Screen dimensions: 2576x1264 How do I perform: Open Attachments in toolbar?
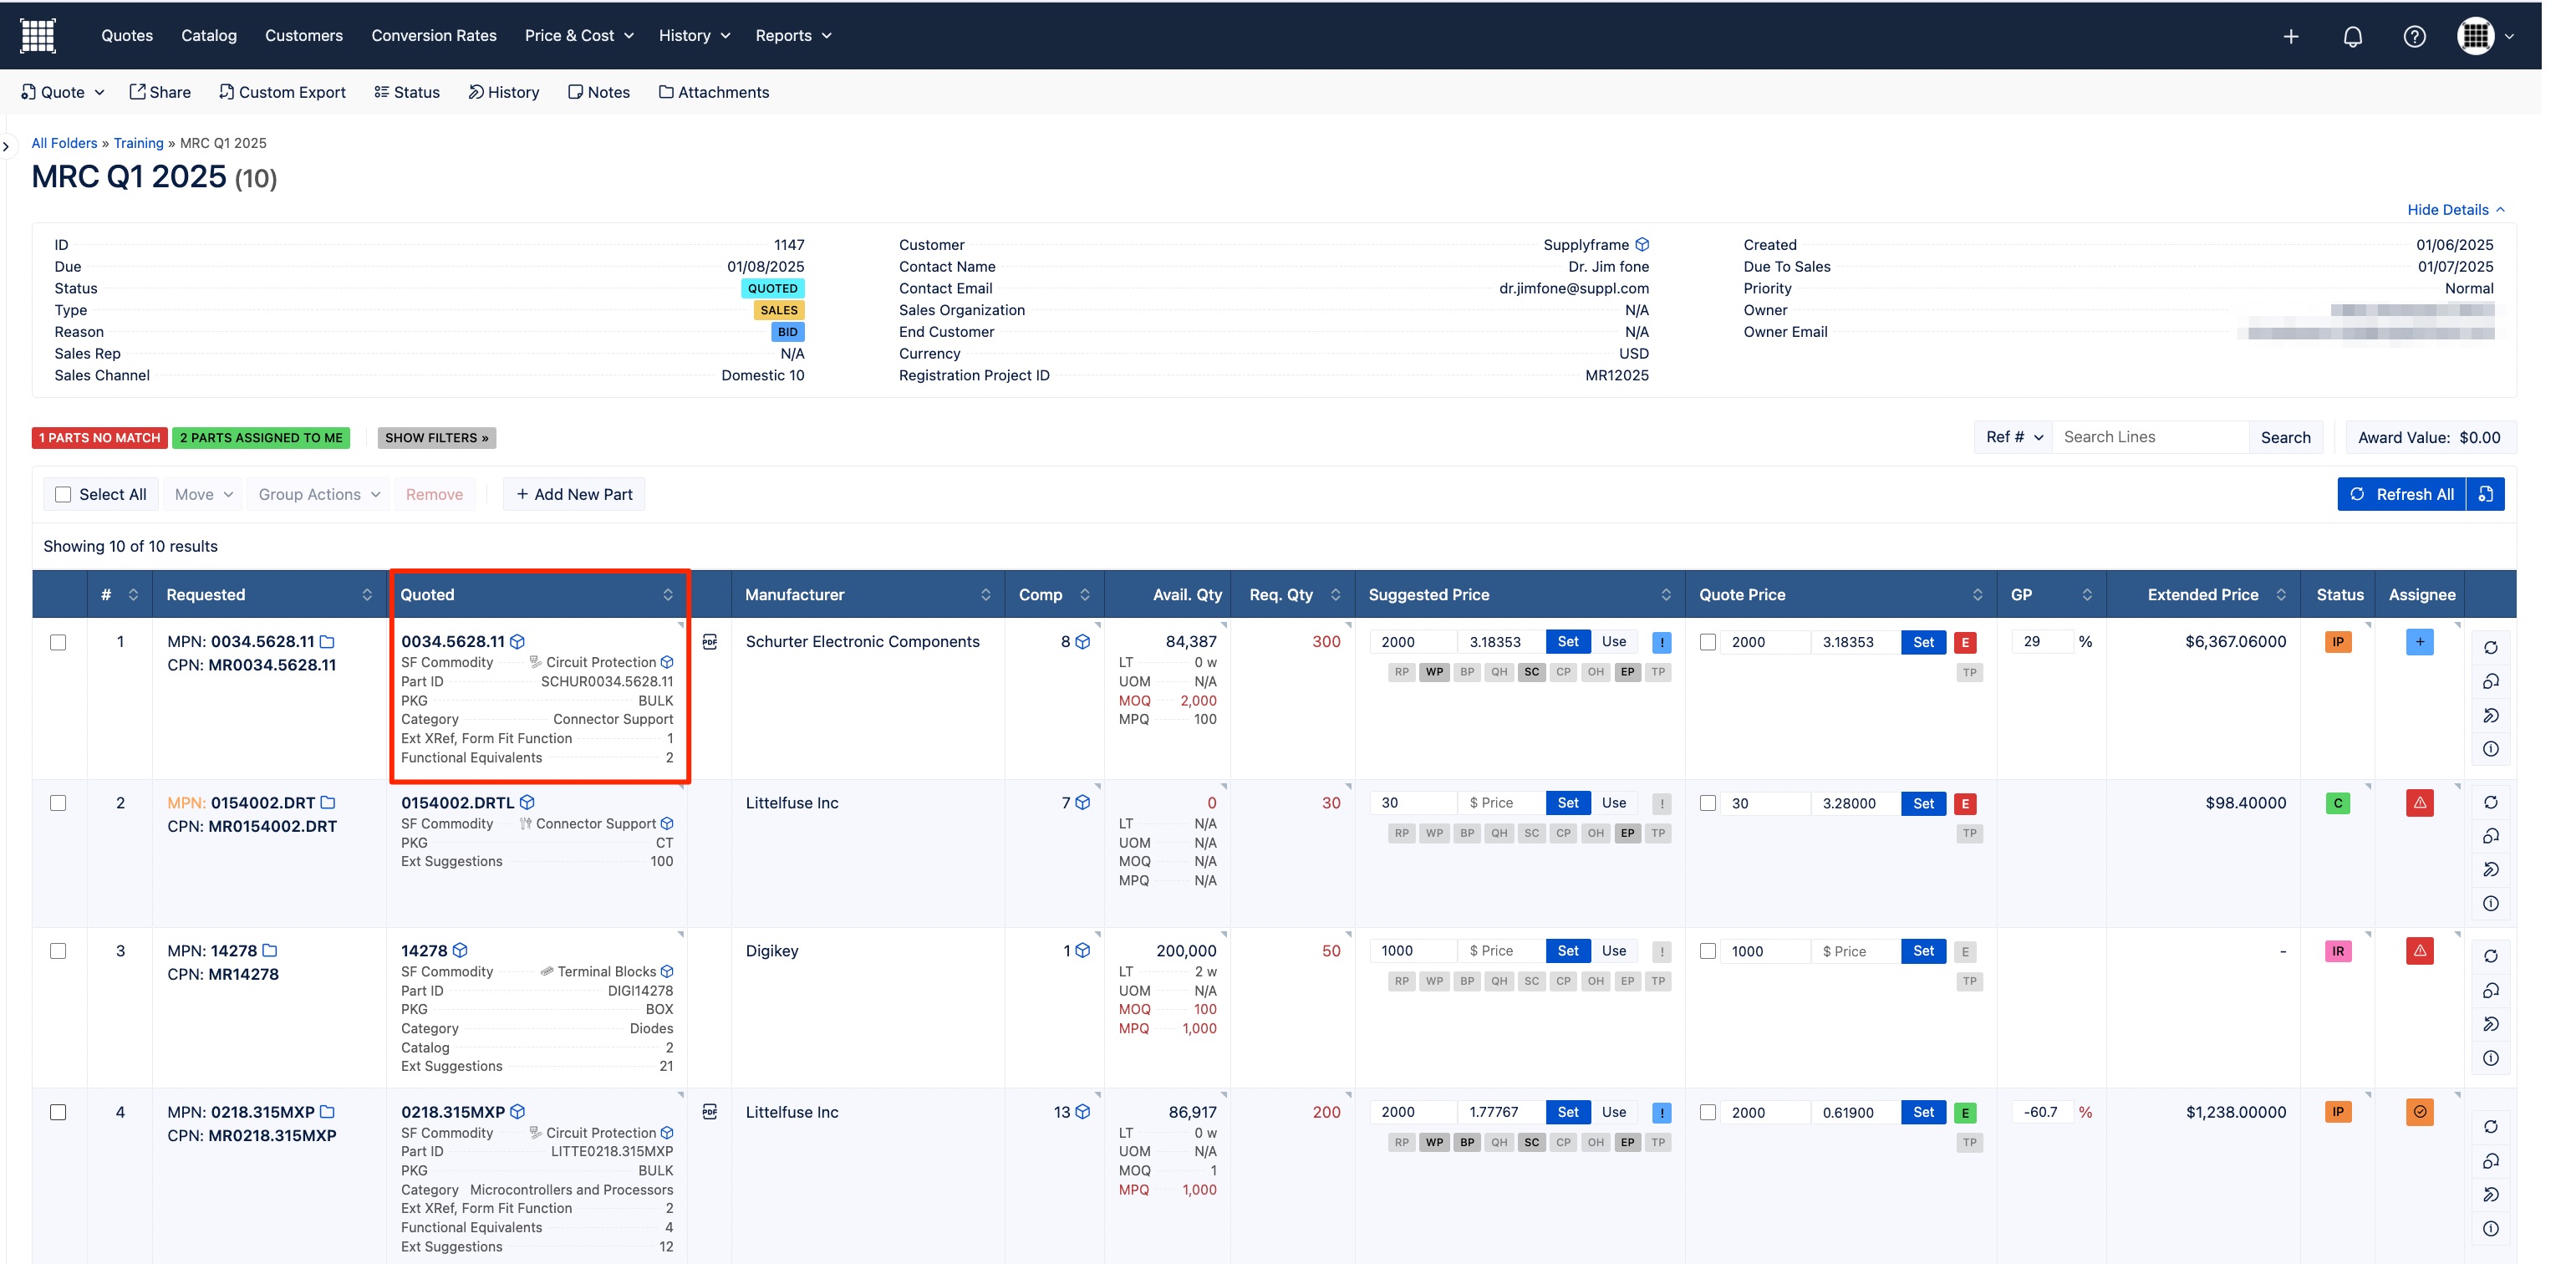(714, 92)
